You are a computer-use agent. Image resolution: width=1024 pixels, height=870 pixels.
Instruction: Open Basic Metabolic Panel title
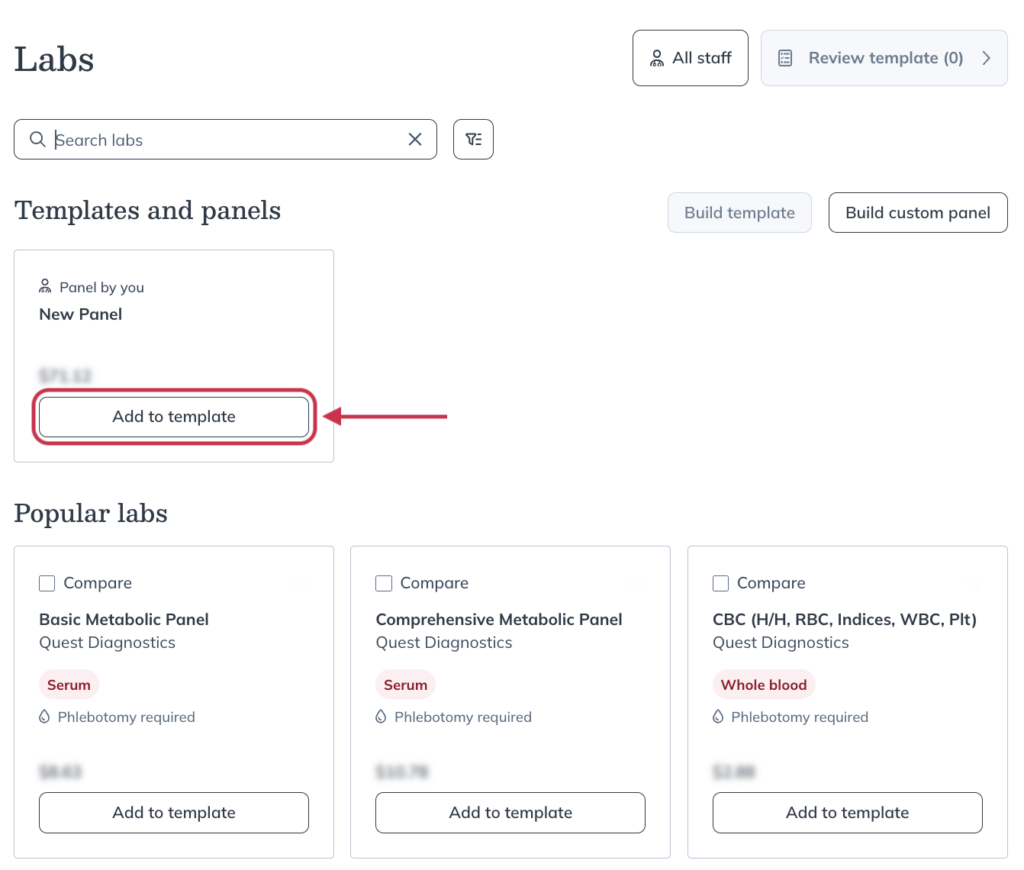pyautogui.click(x=124, y=619)
